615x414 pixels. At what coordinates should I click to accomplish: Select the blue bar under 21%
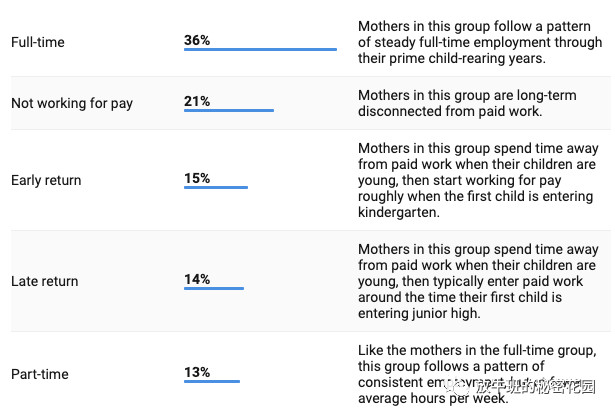pos(229,111)
